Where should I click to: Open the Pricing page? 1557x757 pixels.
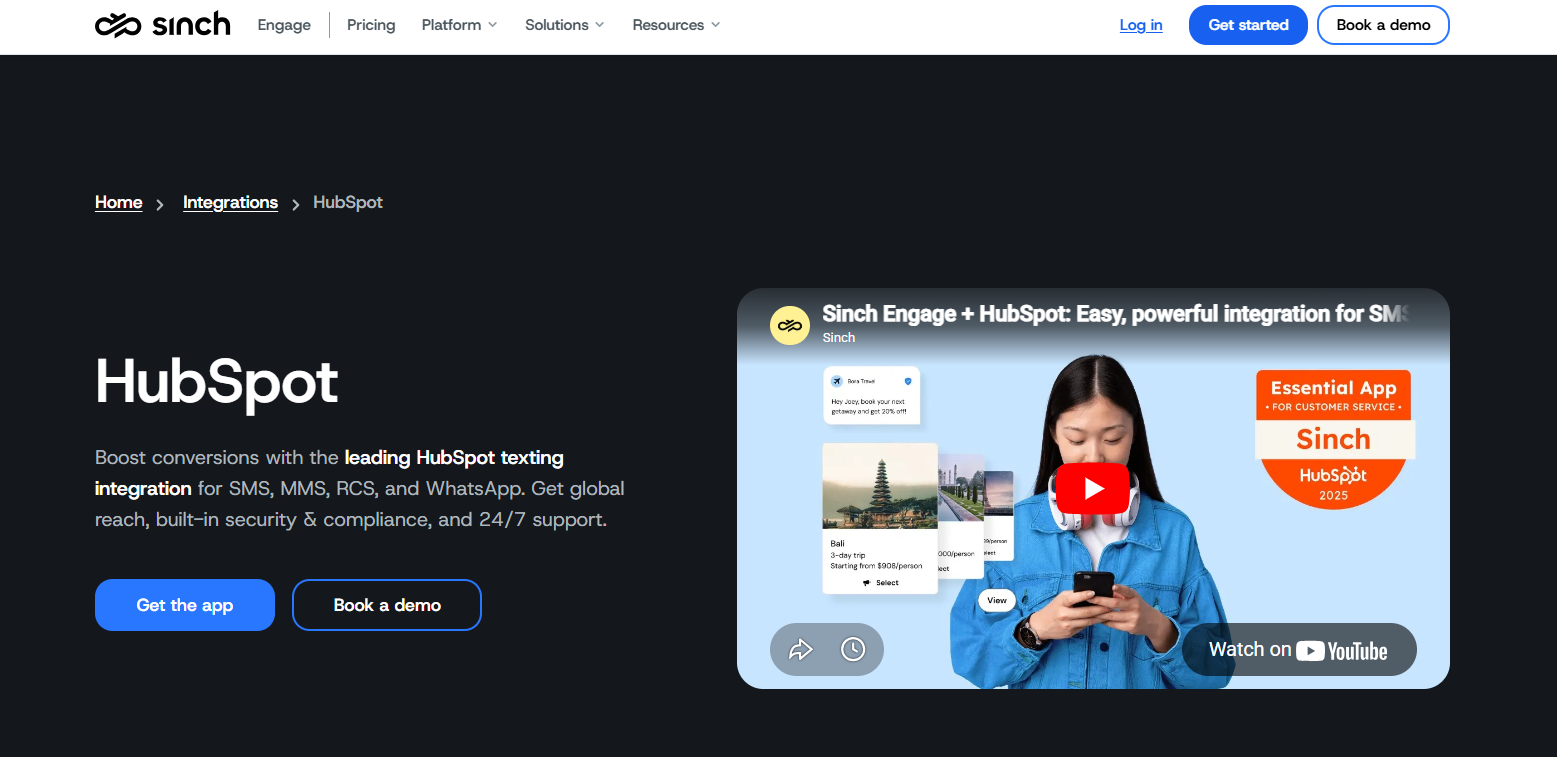[x=371, y=25]
